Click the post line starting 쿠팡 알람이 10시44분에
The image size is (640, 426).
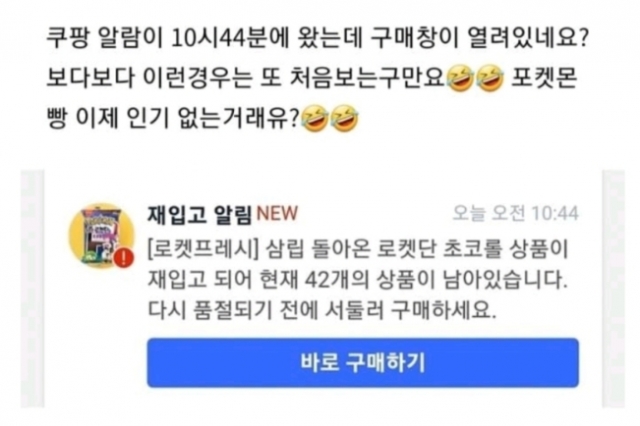pyautogui.click(x=318, y=38)
